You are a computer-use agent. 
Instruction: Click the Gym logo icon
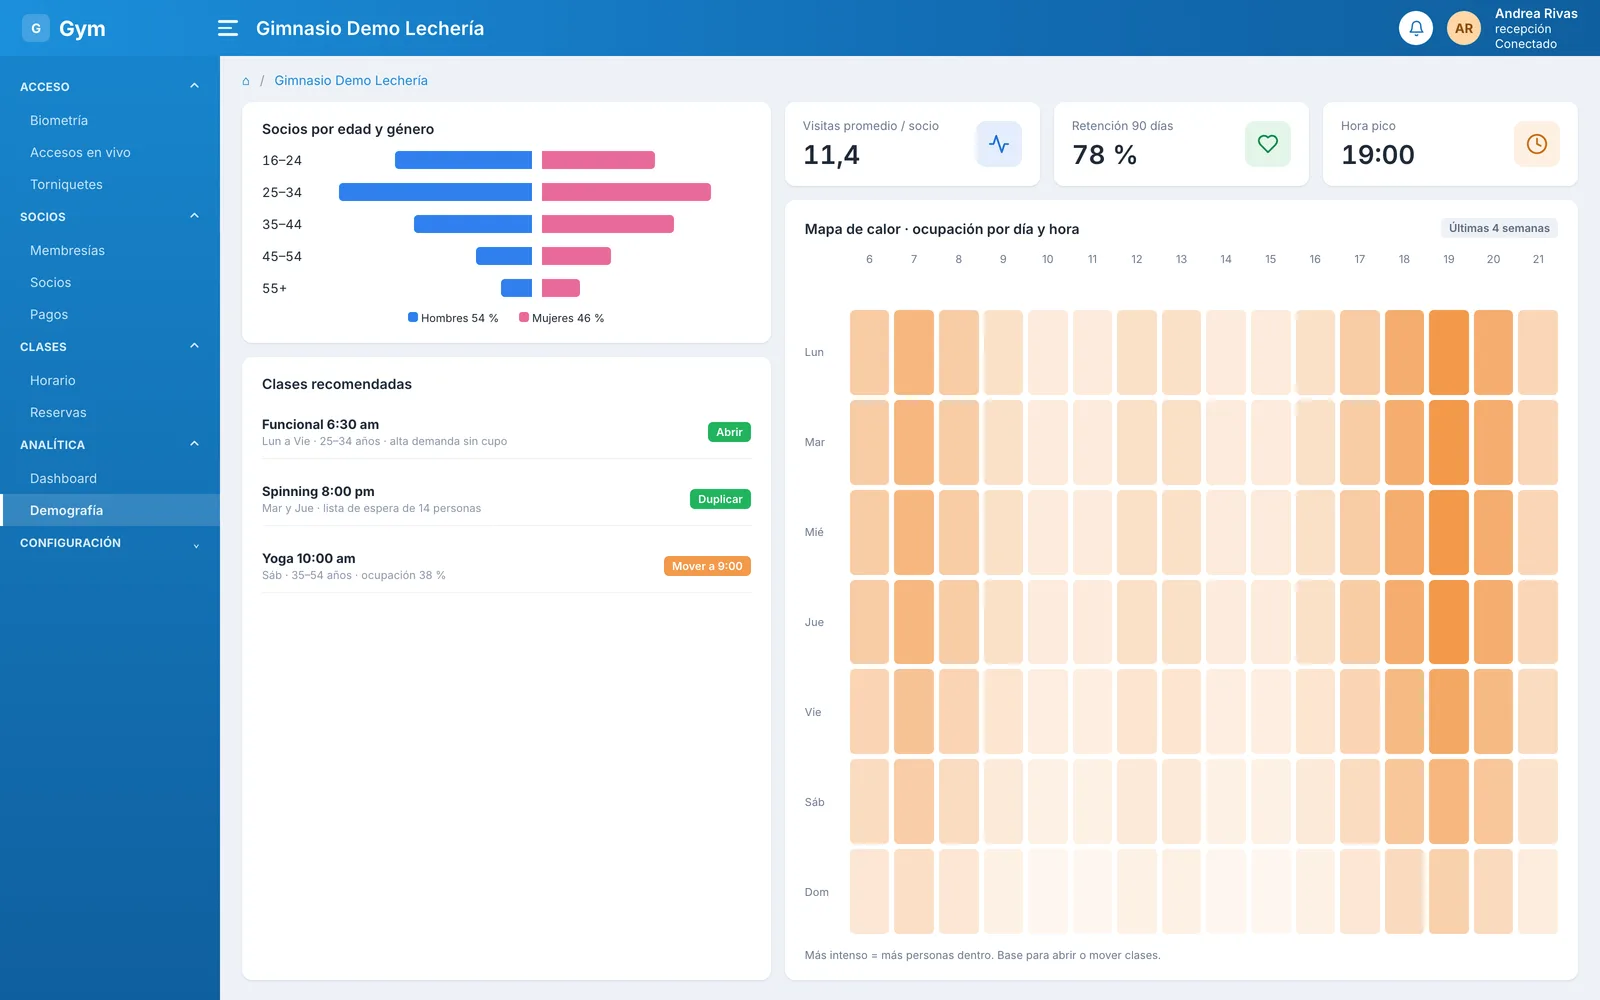tap(36, 28)
